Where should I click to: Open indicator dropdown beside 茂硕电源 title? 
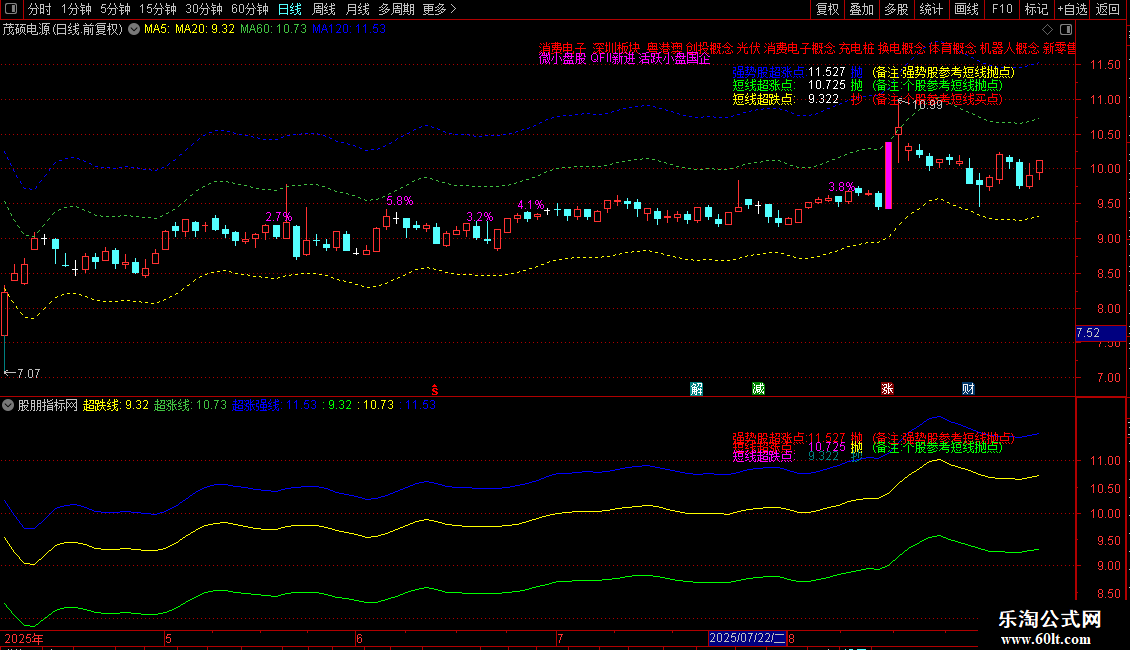click(x=134, y=29)
